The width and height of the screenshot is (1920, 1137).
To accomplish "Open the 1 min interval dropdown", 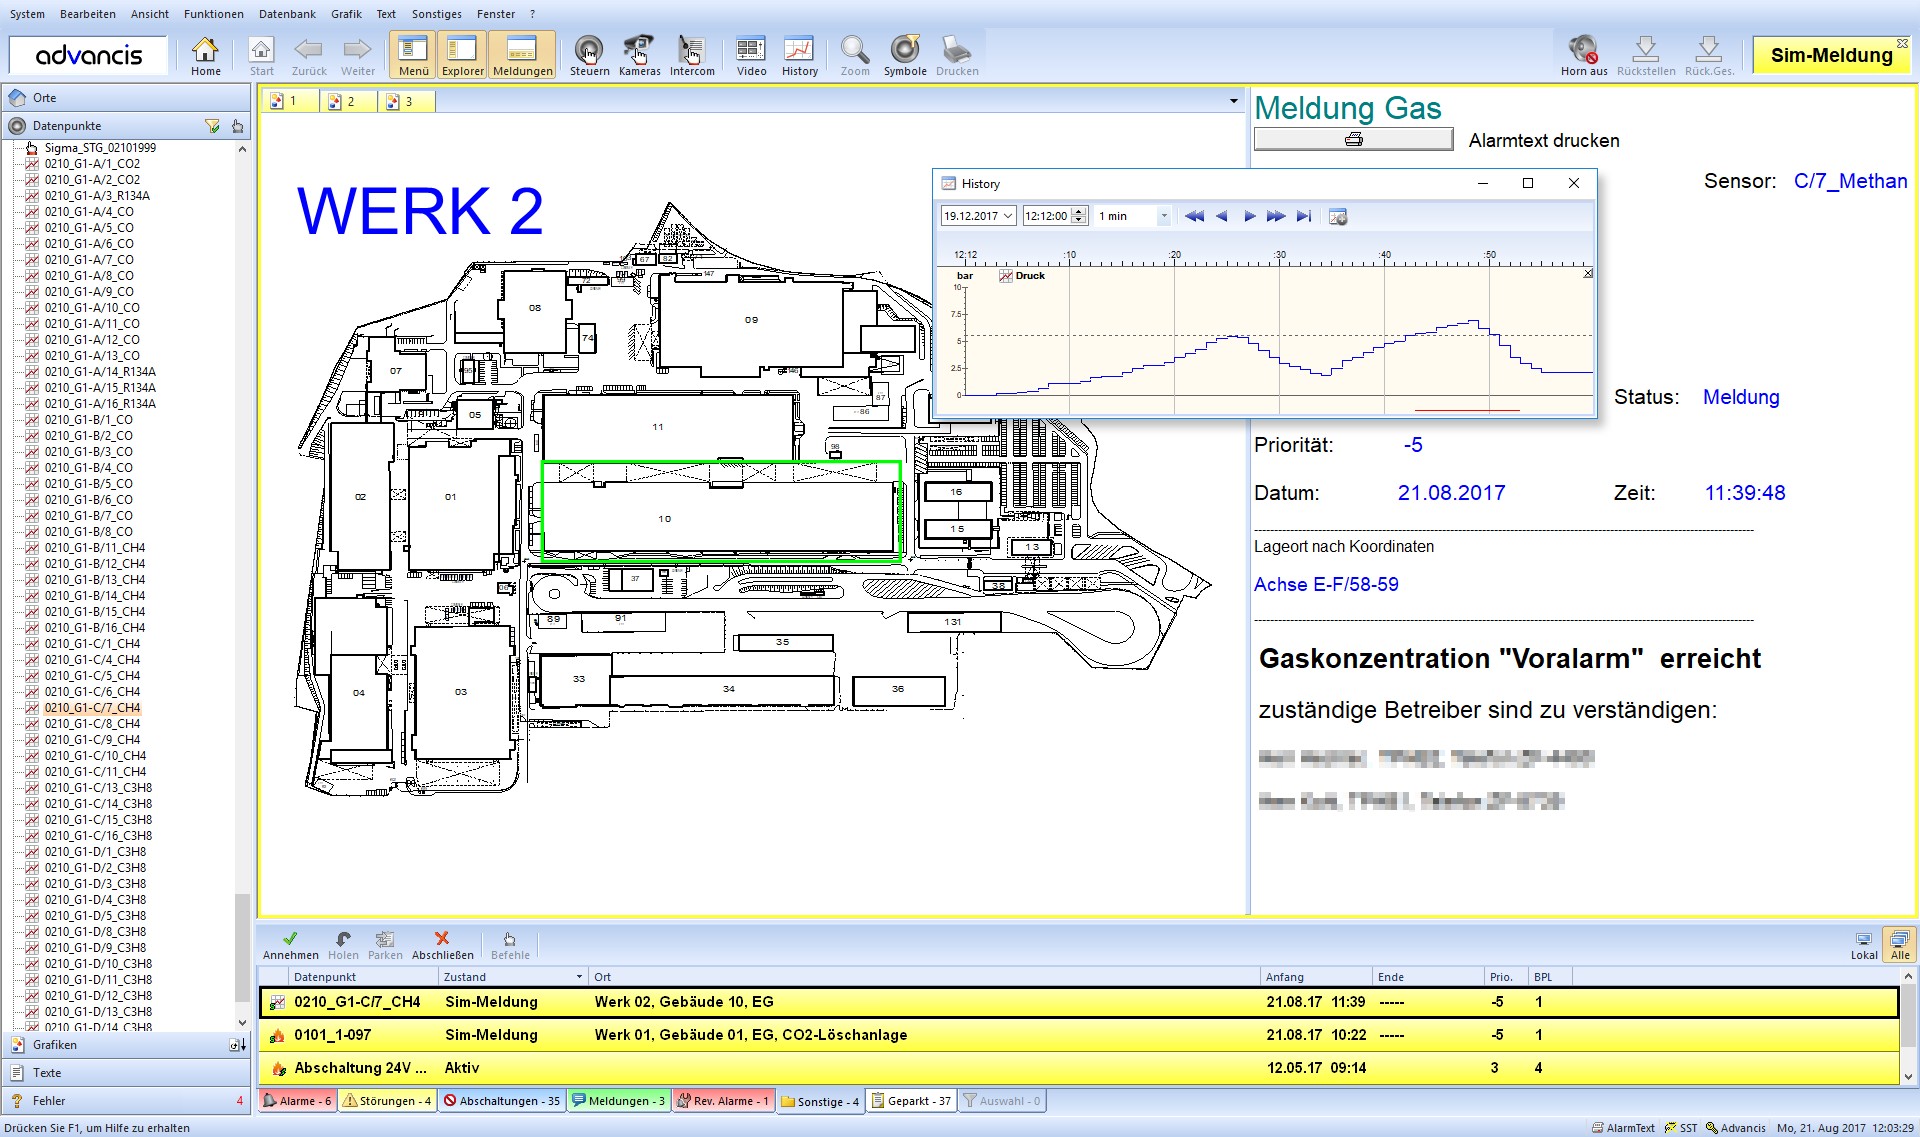I will 1164,216.
